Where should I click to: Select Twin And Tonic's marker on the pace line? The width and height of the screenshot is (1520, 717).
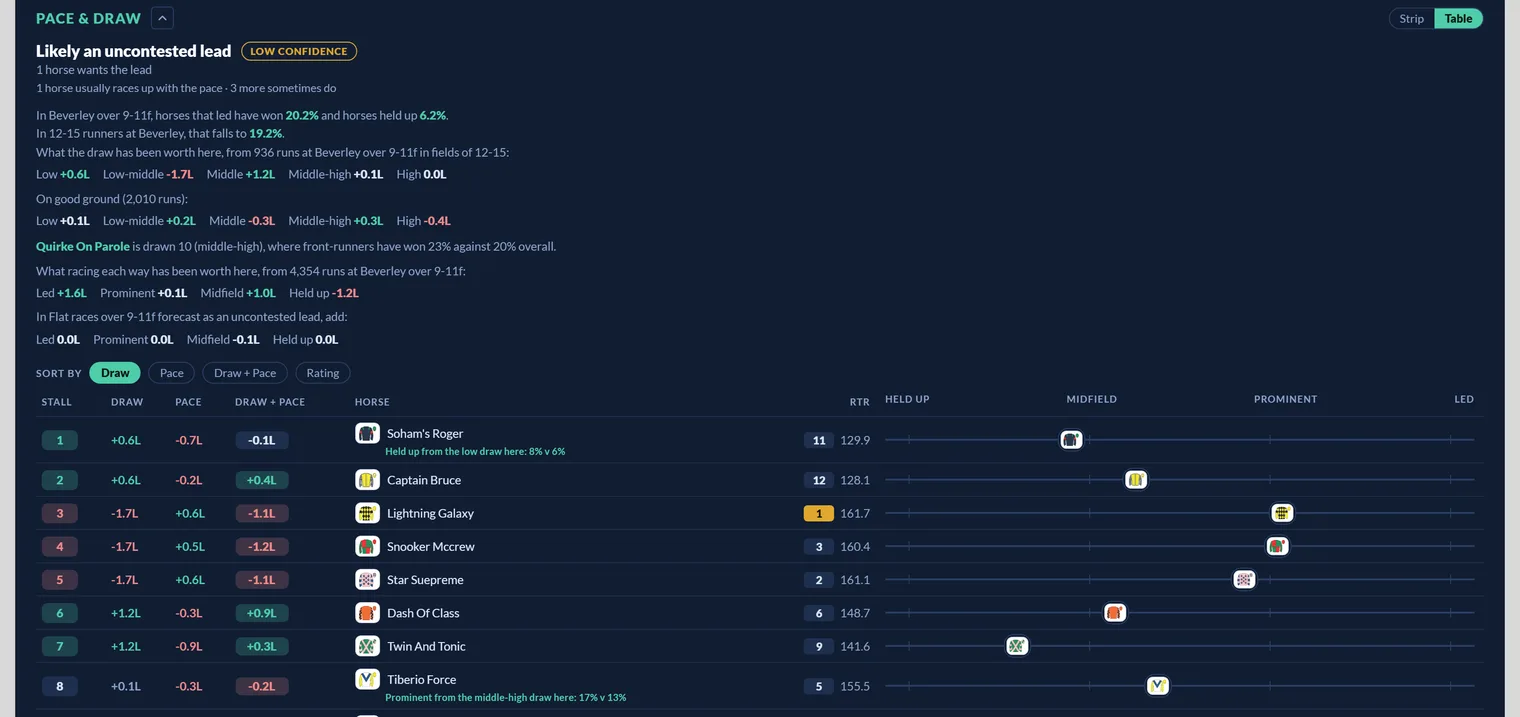coord(1017,646)
